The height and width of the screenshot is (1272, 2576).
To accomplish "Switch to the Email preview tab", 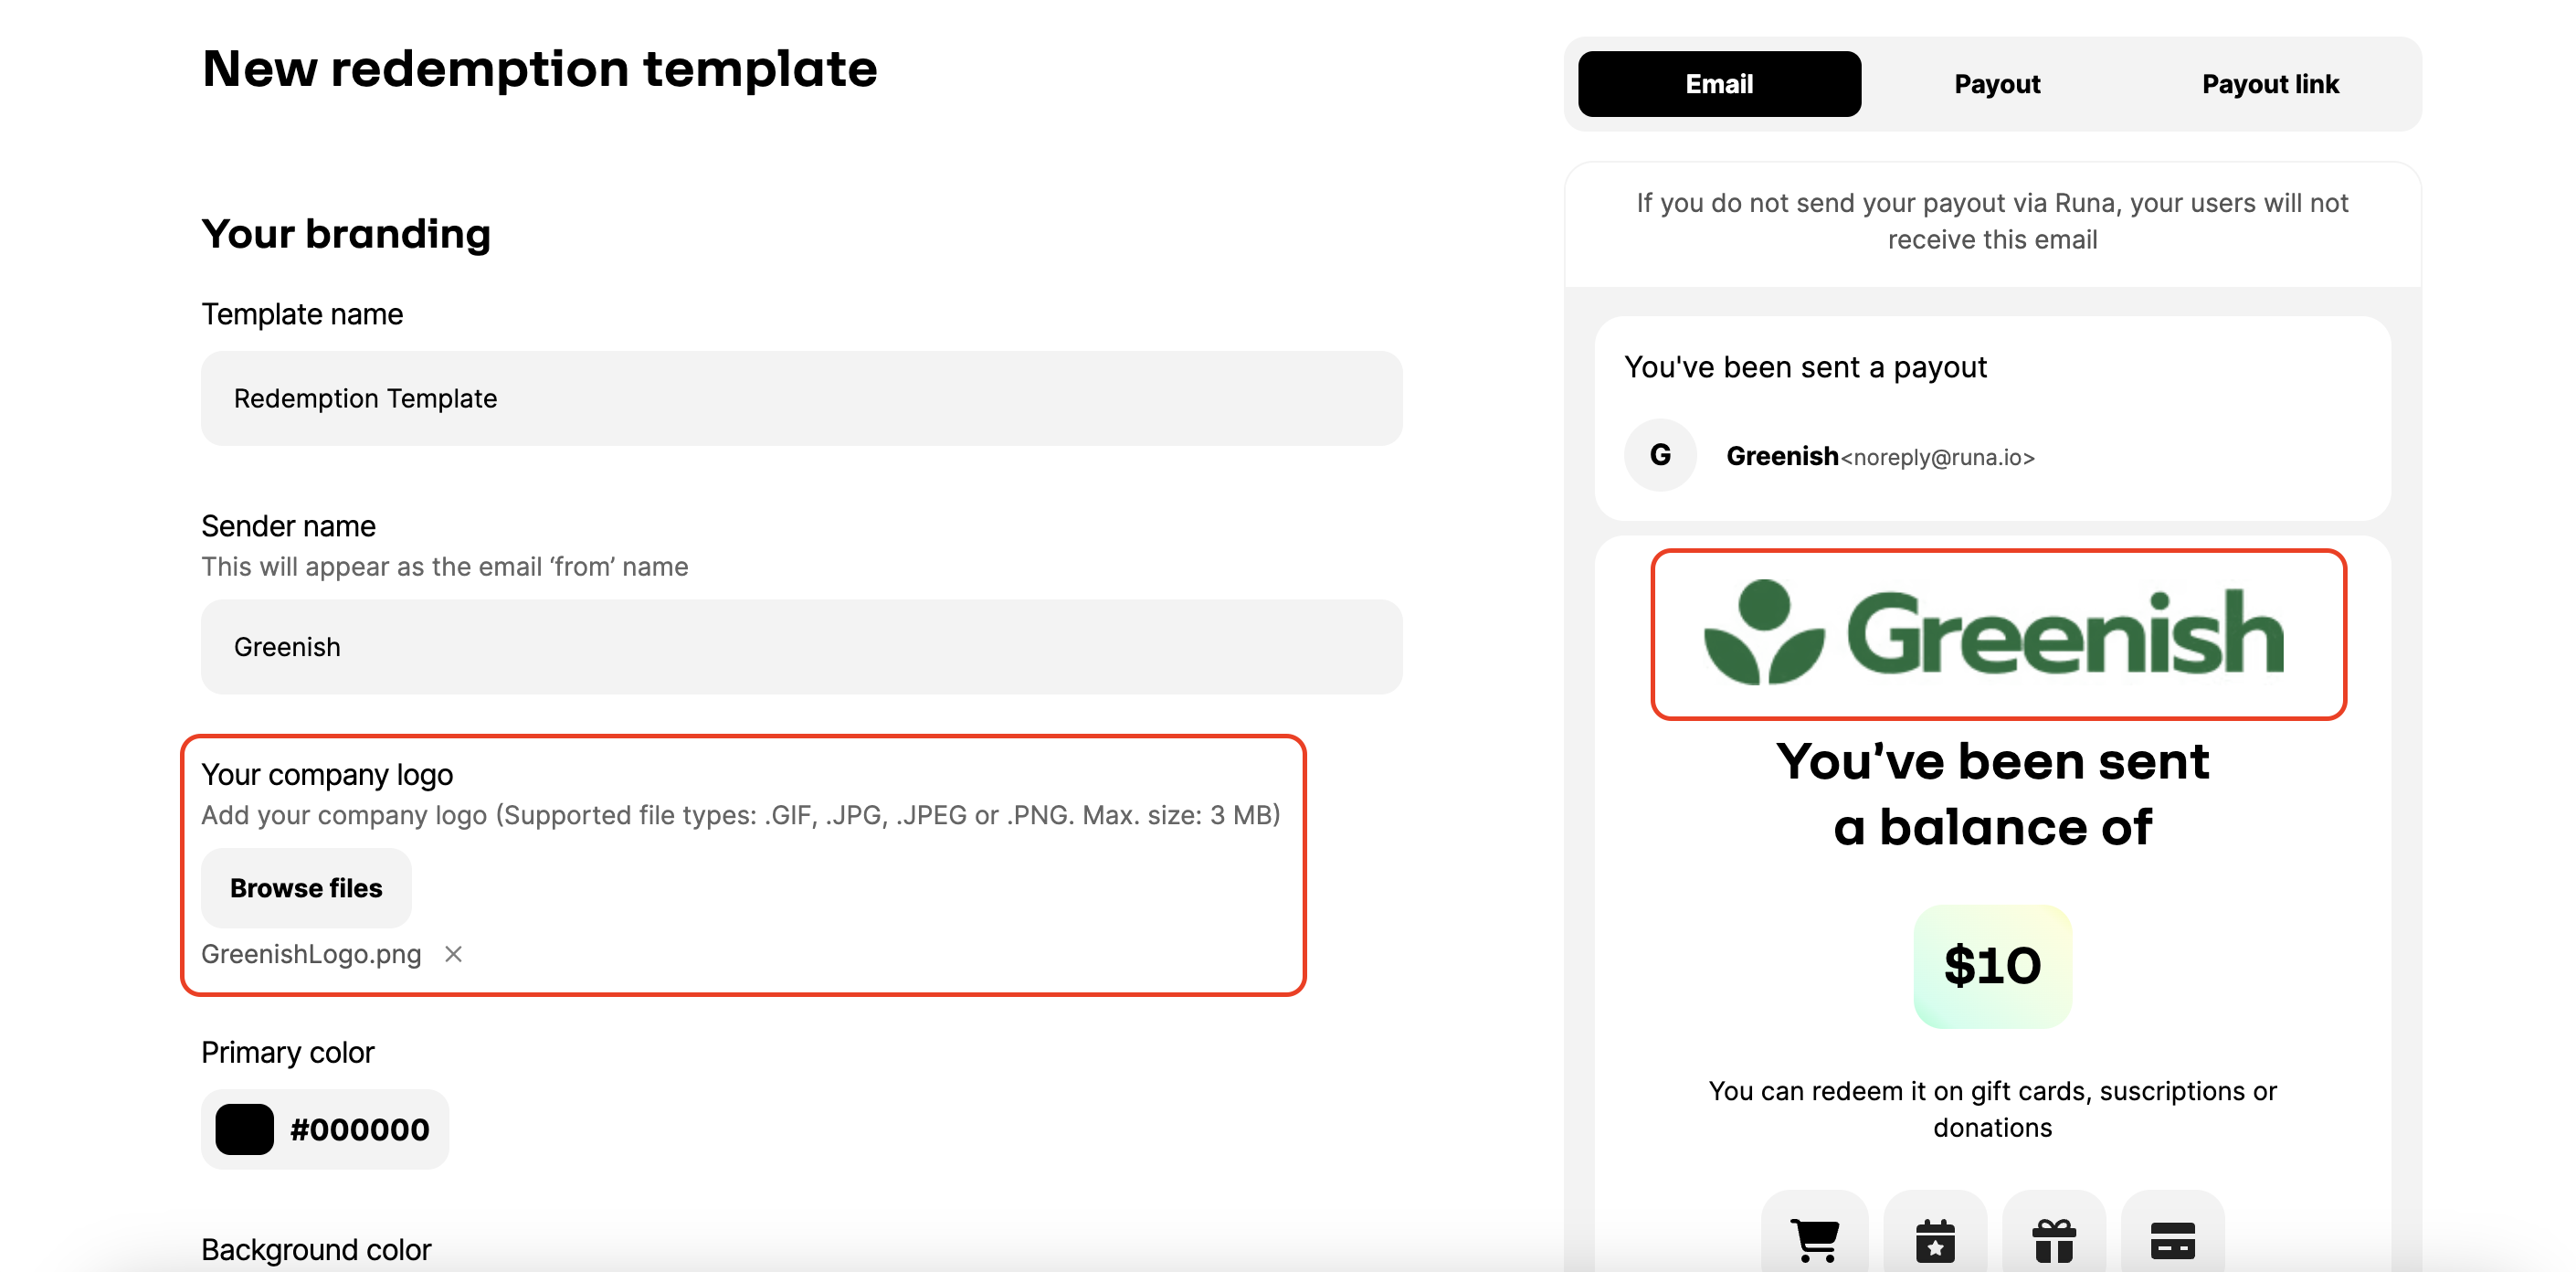I will (x=1719, y=84).
